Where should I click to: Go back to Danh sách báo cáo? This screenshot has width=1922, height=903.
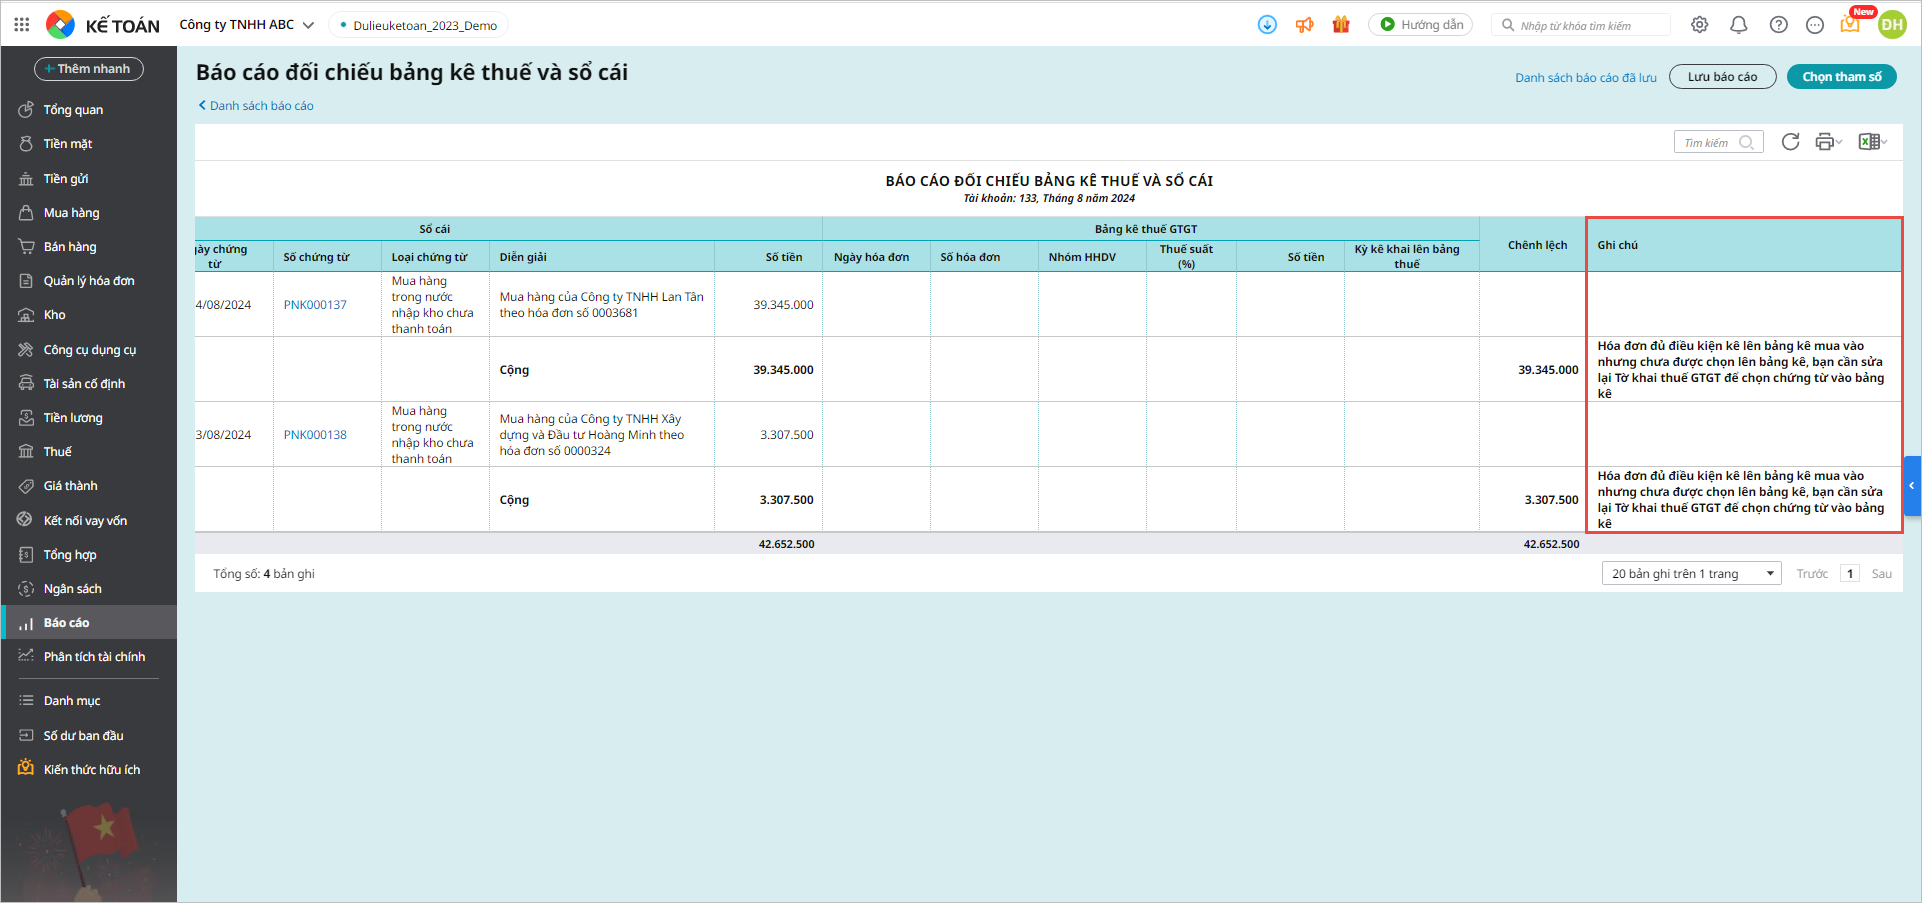(x=260, y=106)
